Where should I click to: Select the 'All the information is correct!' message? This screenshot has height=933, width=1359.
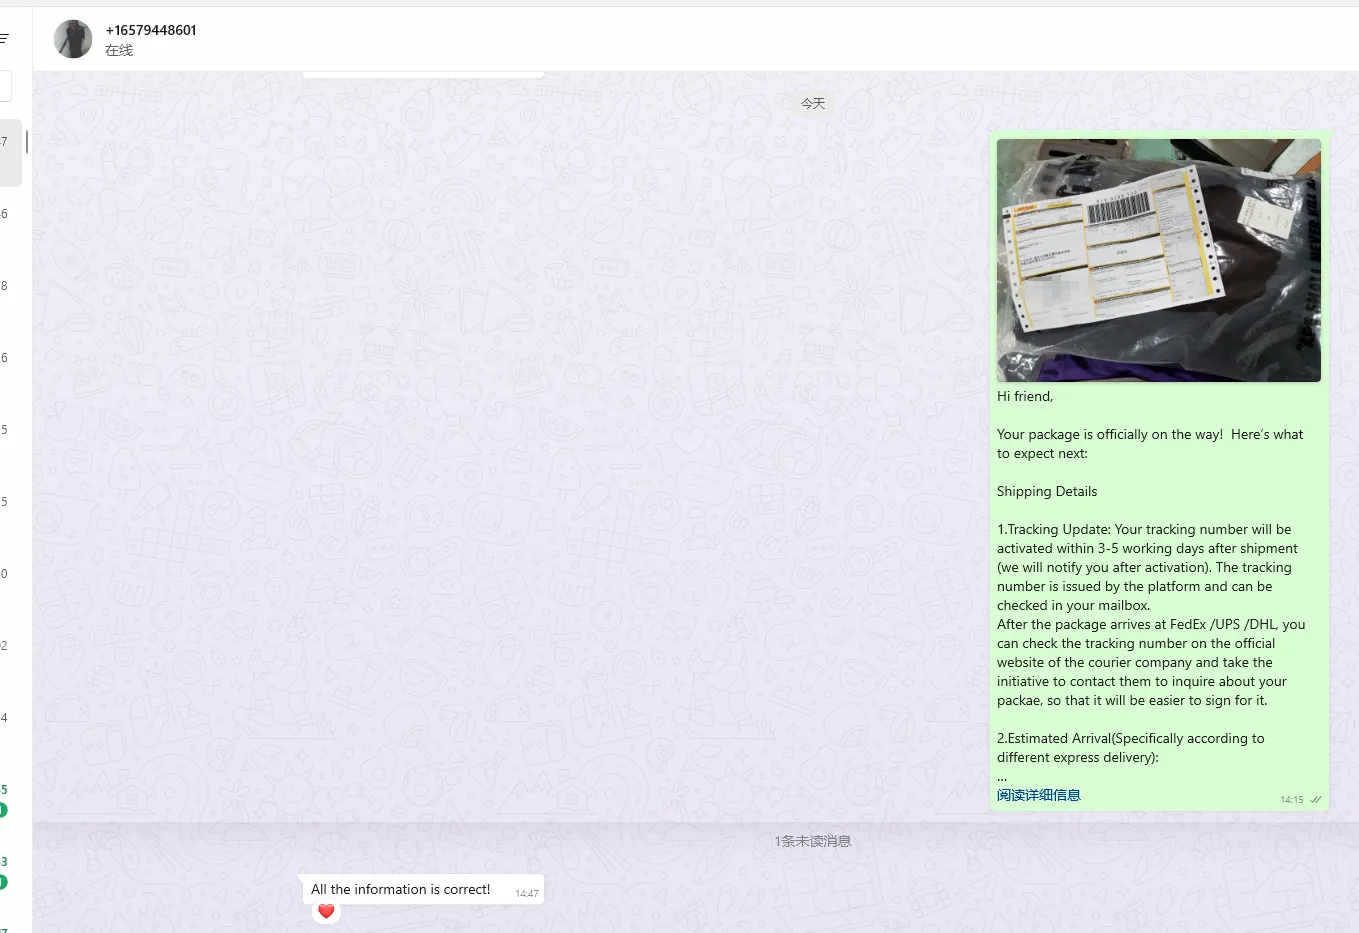(400, 889)
